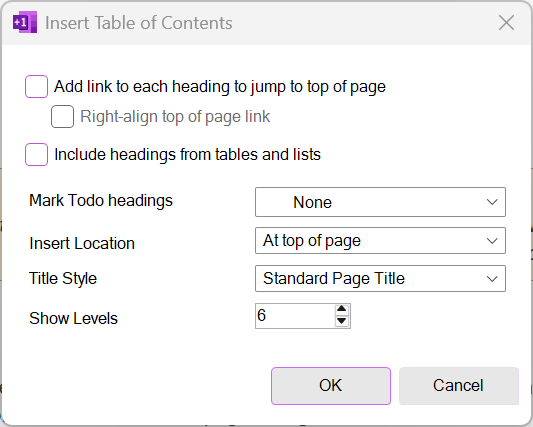Check the 'Include headings from tables and lists' box
Viewport: 533px width, 427px height.
pos(36,154)
